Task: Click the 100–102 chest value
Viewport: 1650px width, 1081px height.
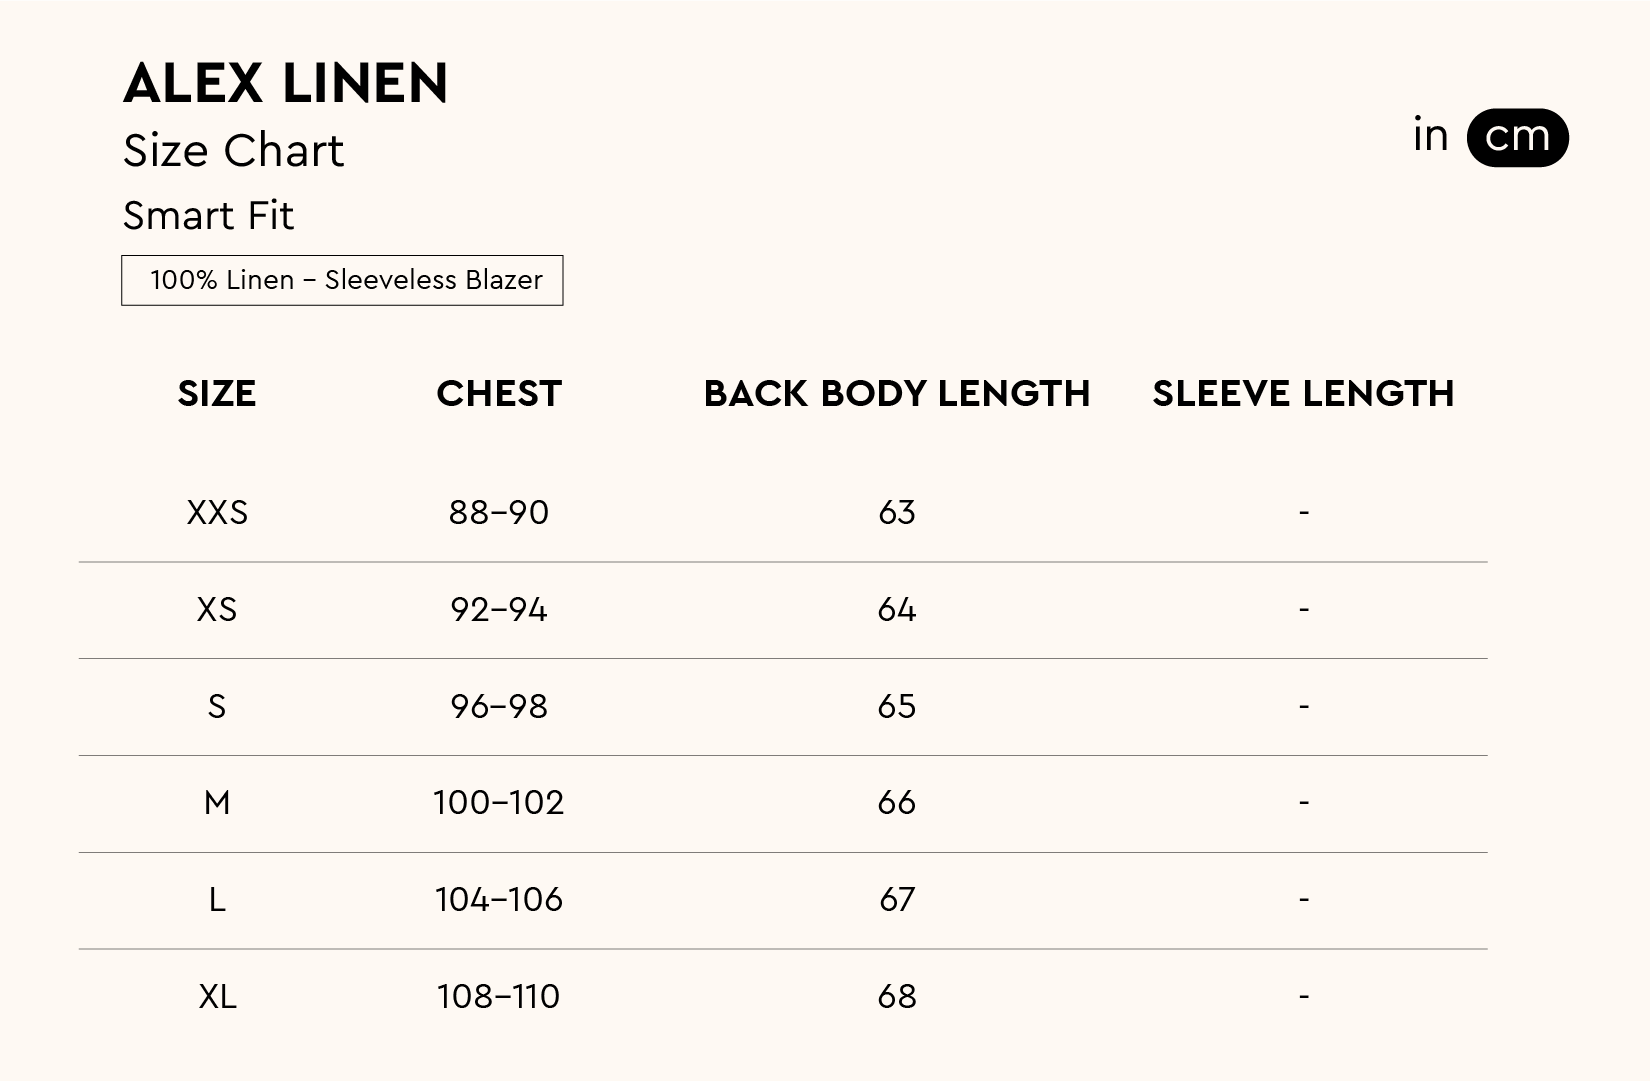Action: pyautogui.click(x=499, y=803)
